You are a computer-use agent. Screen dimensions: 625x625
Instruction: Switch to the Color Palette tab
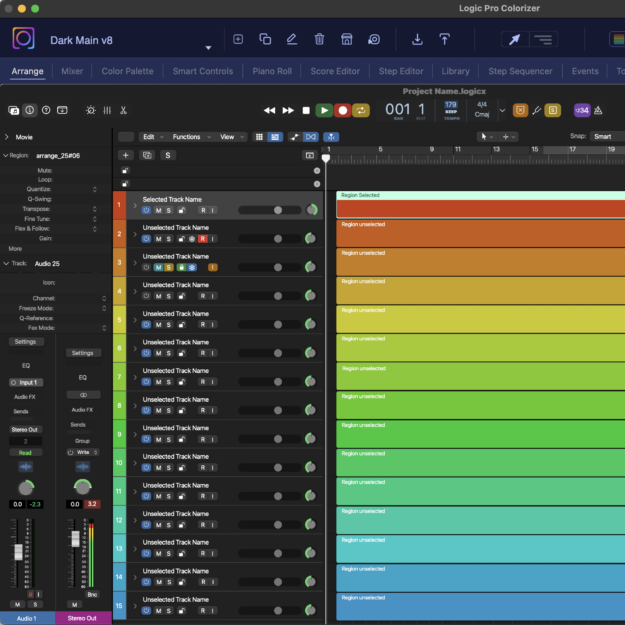click(127, 71)
